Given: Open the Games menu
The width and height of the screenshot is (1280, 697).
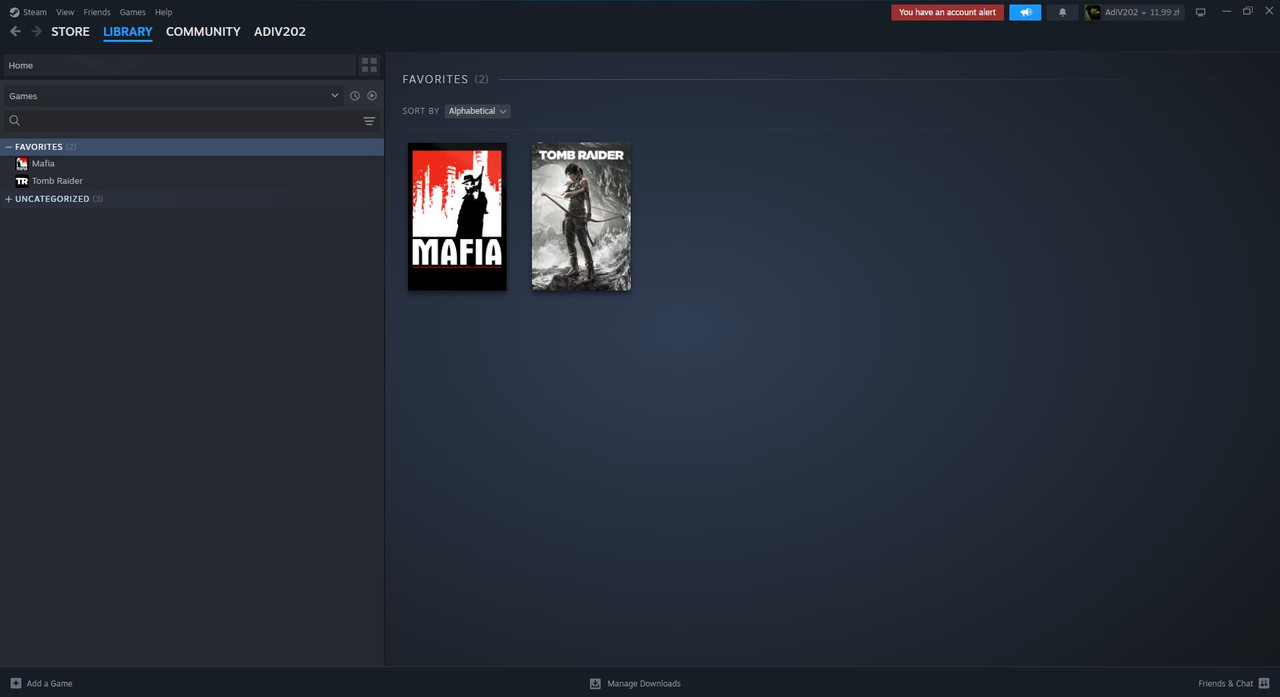Looking at the screenshot, I should pos(133,12).
